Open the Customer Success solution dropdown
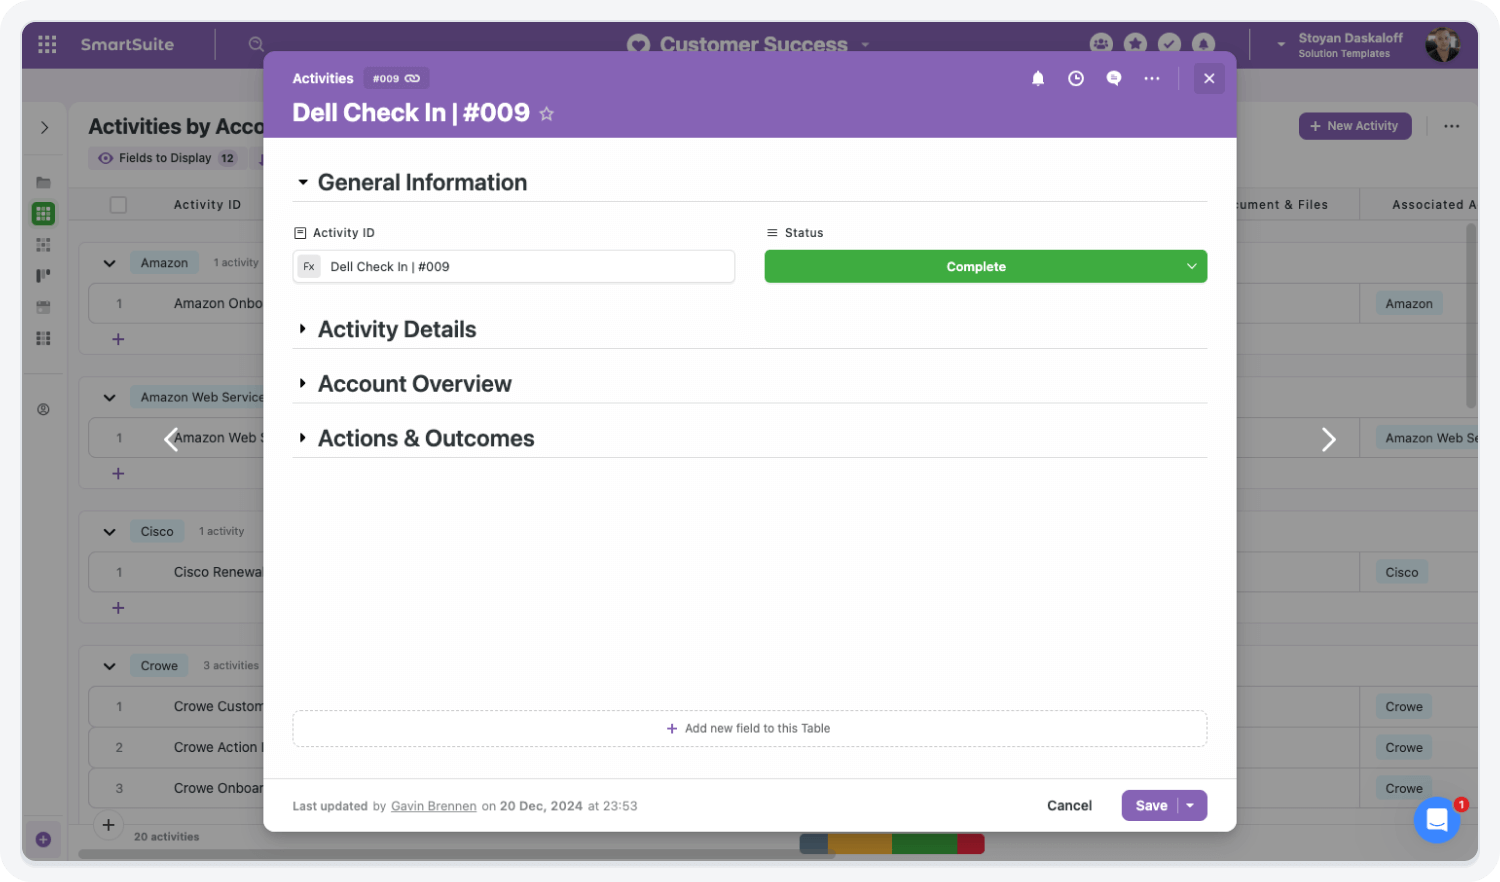The height and width of the screenshot is (882, 1500). point(865,45)
